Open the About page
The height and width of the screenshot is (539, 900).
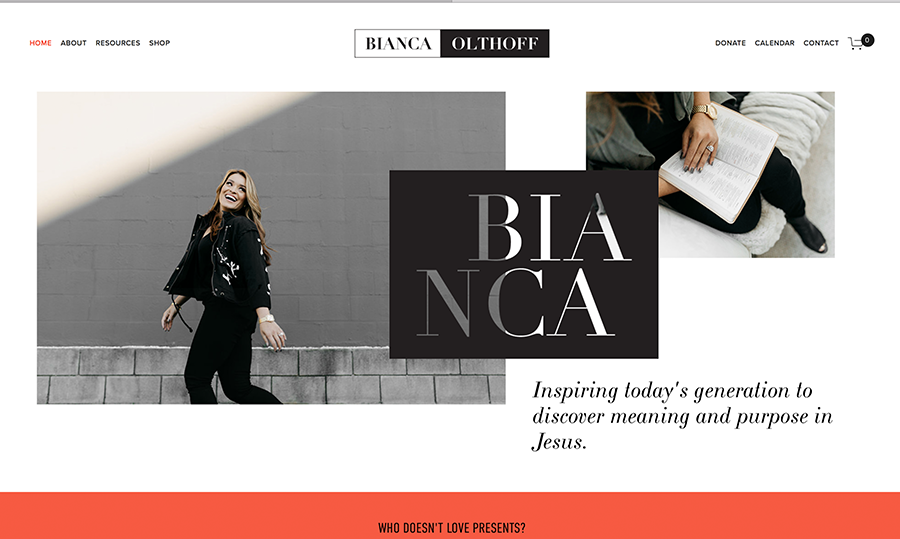73,43
